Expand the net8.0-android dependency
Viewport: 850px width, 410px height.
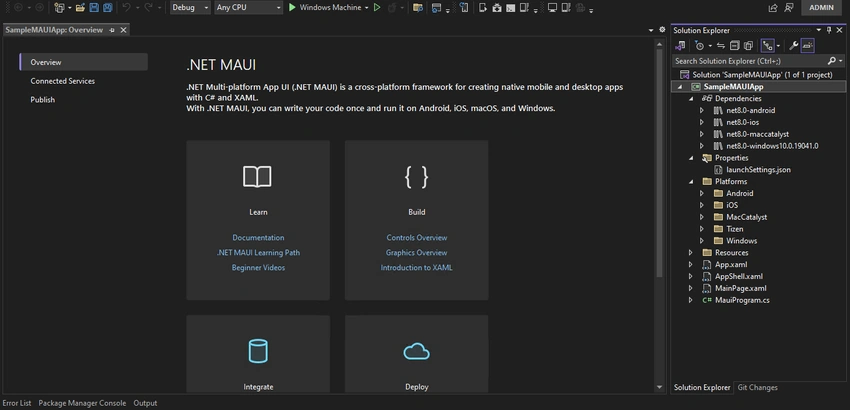pos(701,111)
